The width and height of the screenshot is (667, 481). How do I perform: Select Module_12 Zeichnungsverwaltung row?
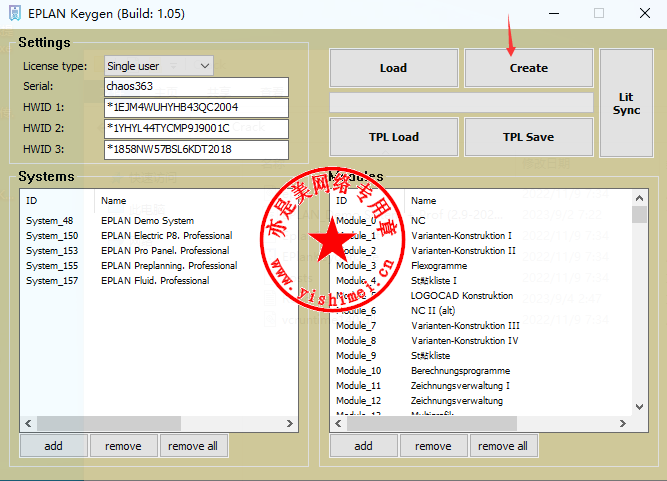pos(481,401)
